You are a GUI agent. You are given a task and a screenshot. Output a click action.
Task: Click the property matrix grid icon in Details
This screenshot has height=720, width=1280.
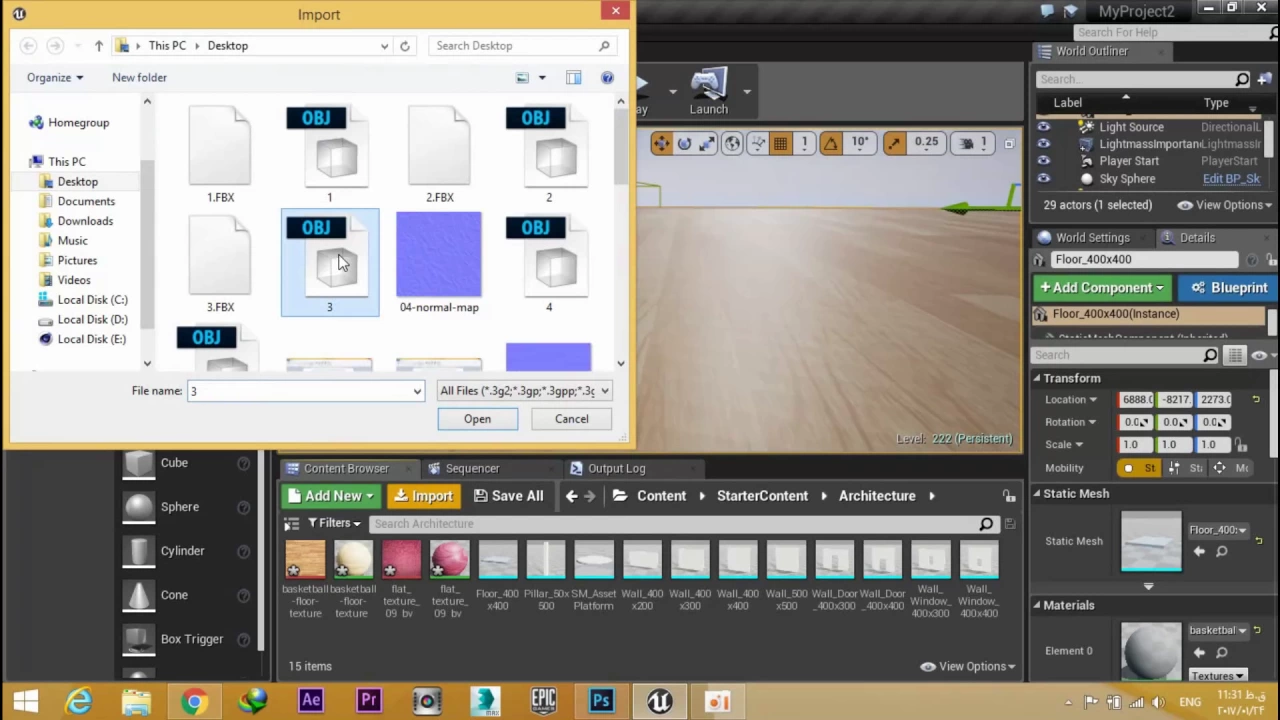(x=1235, y=355)
